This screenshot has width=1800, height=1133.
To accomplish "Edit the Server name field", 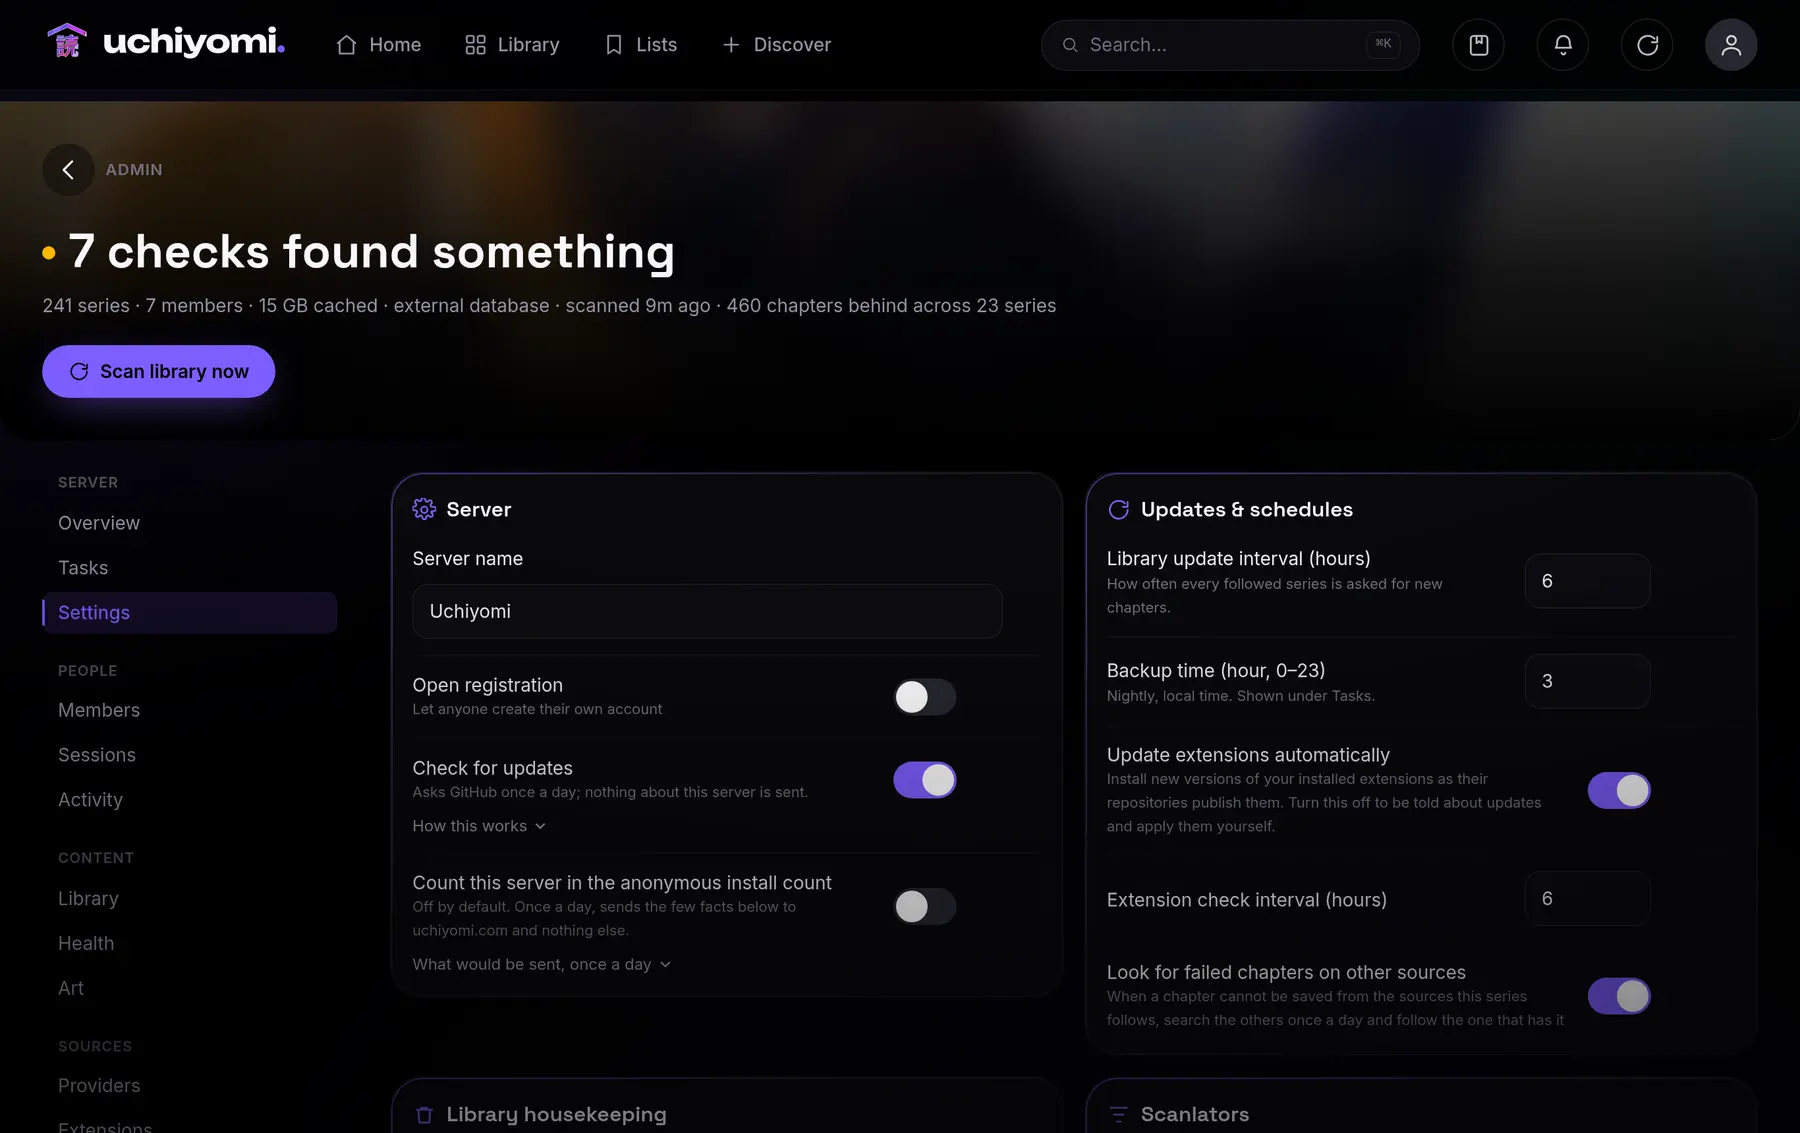I will tap(707, 611).
